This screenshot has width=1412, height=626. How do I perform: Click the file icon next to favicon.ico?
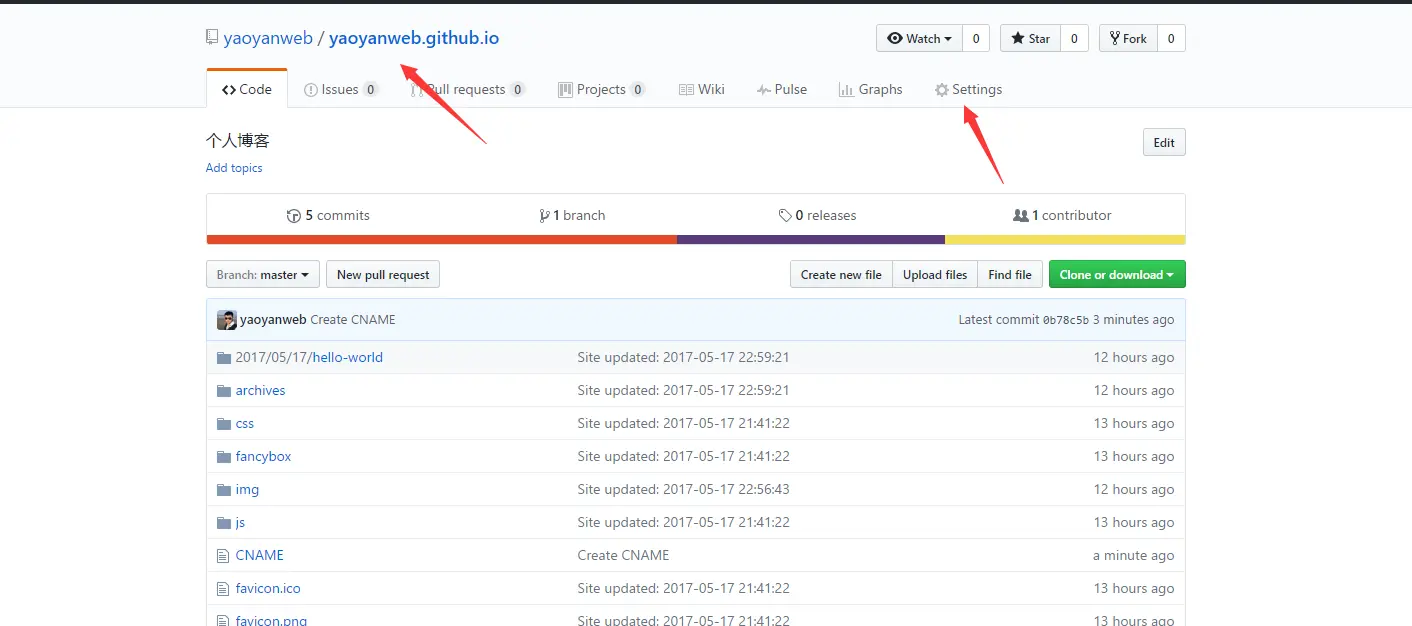pyautogui.click(x=223, y=588)
